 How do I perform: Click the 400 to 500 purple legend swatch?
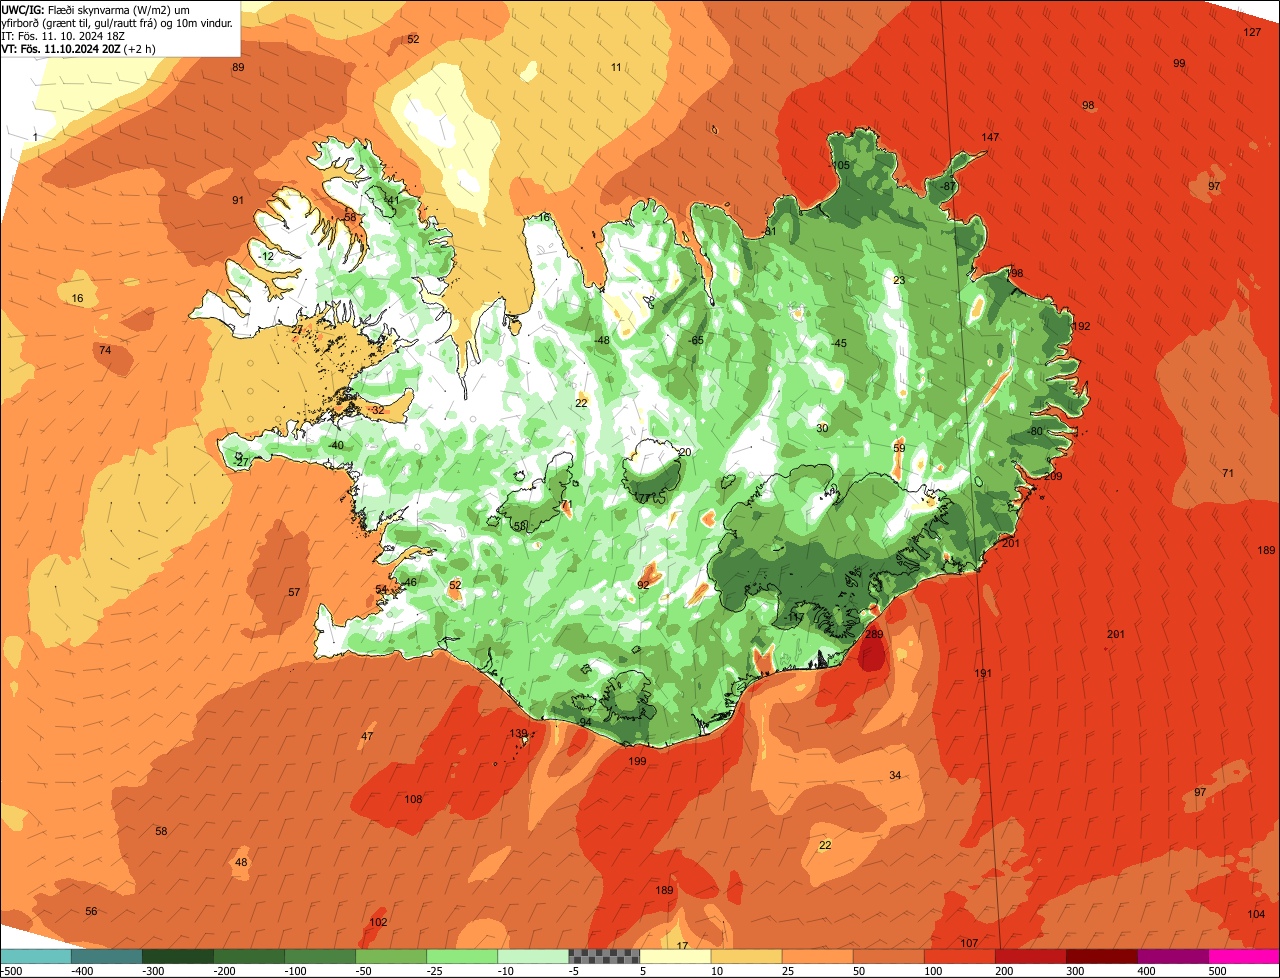point(1172,956)
